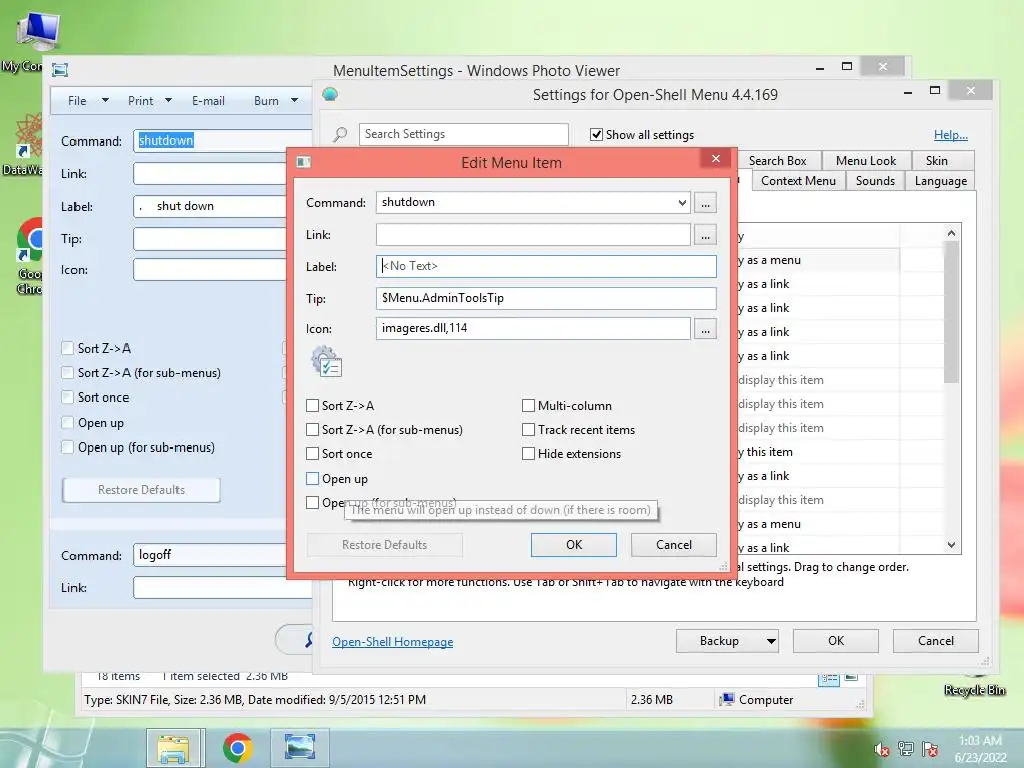Click the magnifier icon beside Search Settings
1024x768 pixels.
pos(340,135)
